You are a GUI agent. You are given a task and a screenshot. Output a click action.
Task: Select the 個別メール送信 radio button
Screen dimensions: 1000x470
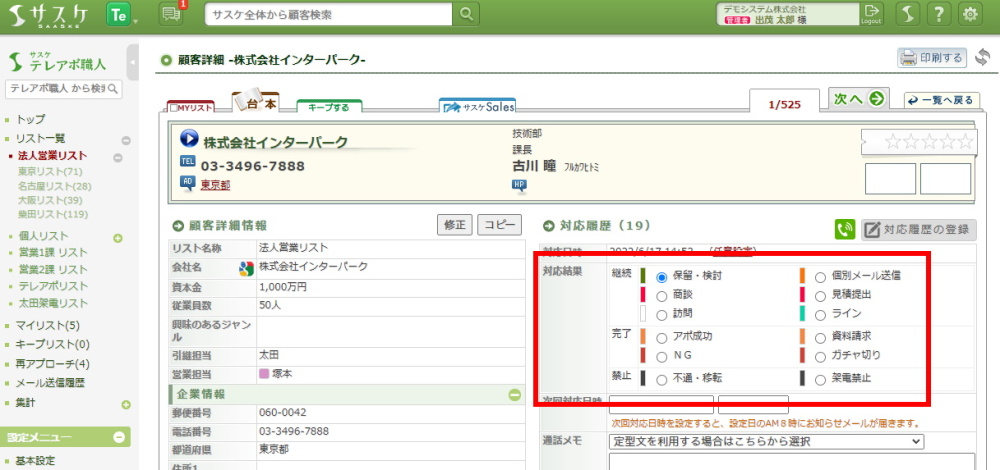click(820, 277)
